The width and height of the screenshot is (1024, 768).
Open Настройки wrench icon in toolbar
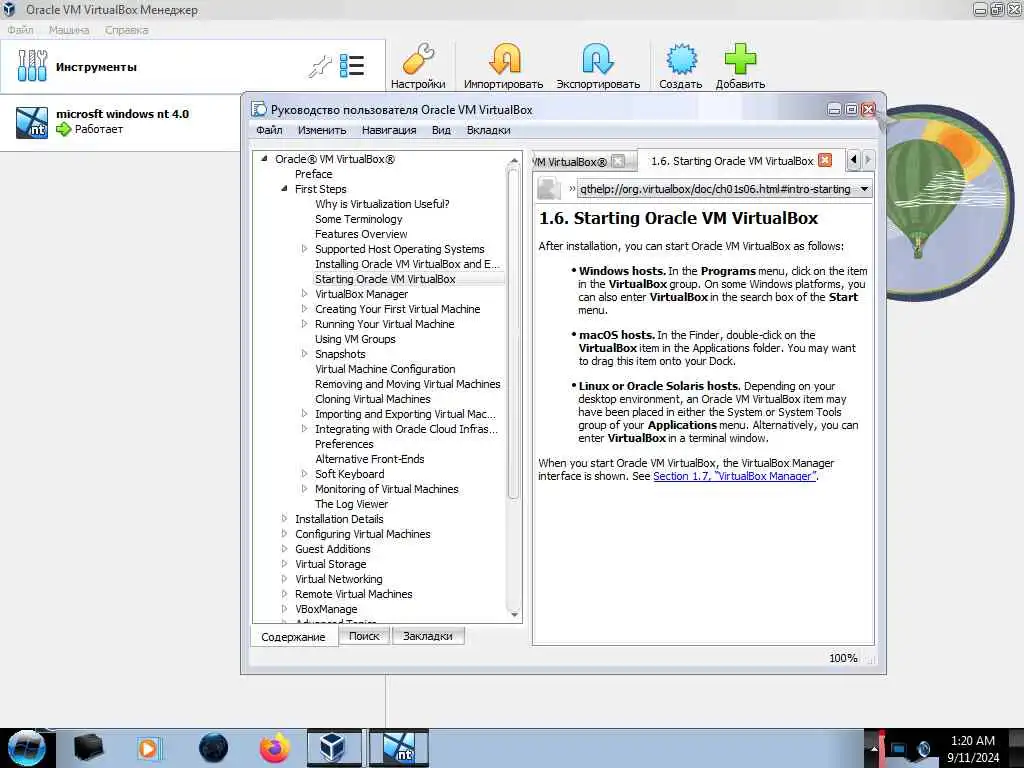[x=418, y=59]
